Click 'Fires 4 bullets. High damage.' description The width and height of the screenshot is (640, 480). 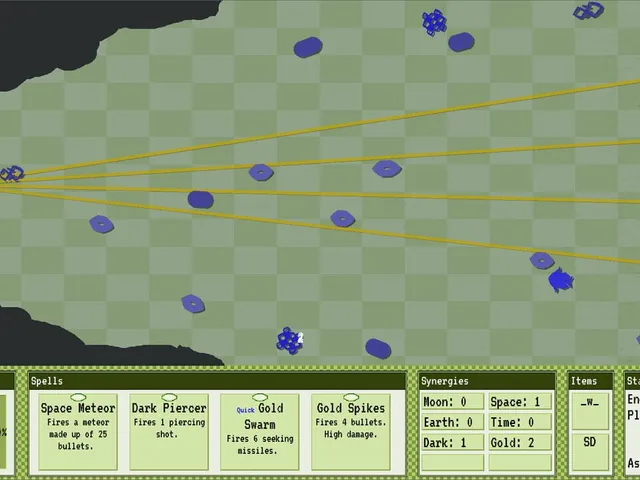click(x=351, y=428)
